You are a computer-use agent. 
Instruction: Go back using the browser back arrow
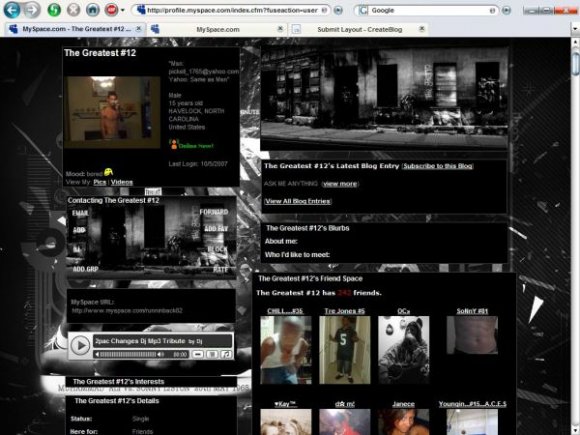click(x=12, y=10)
